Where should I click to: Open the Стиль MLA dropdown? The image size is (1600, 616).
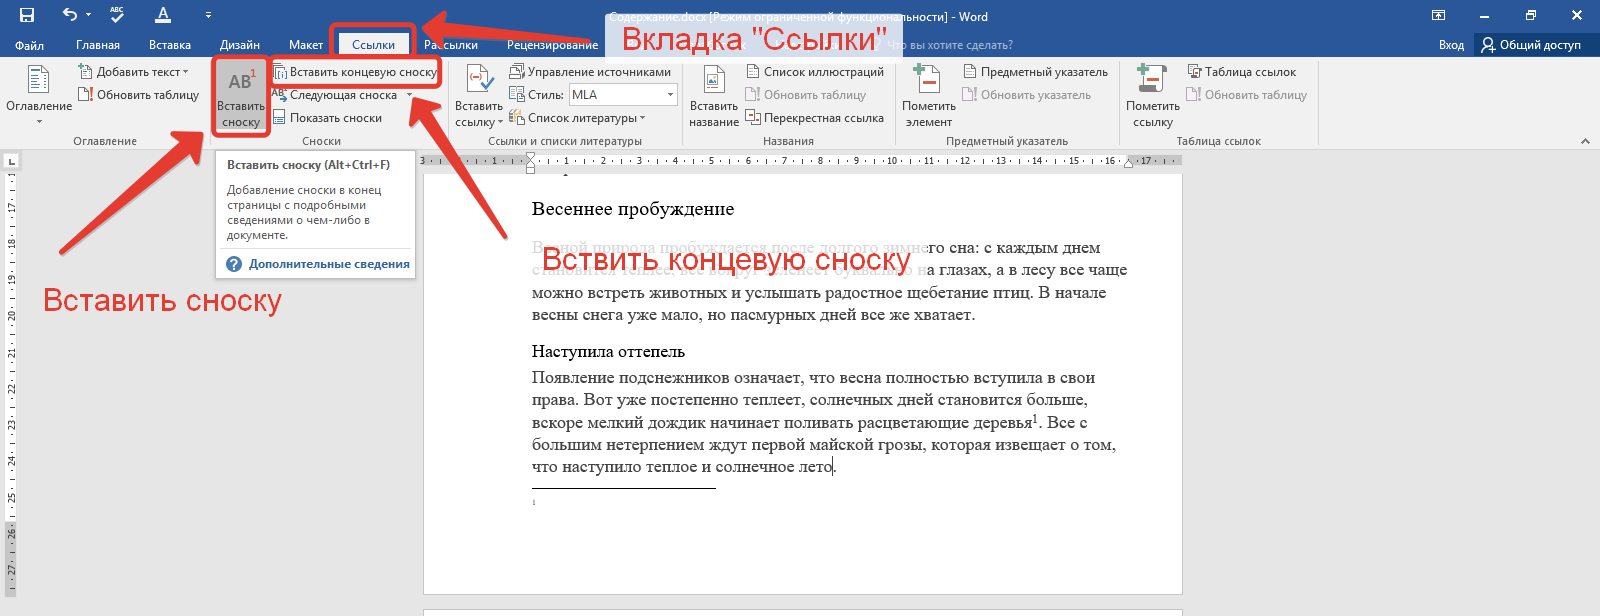coord(670,95)
